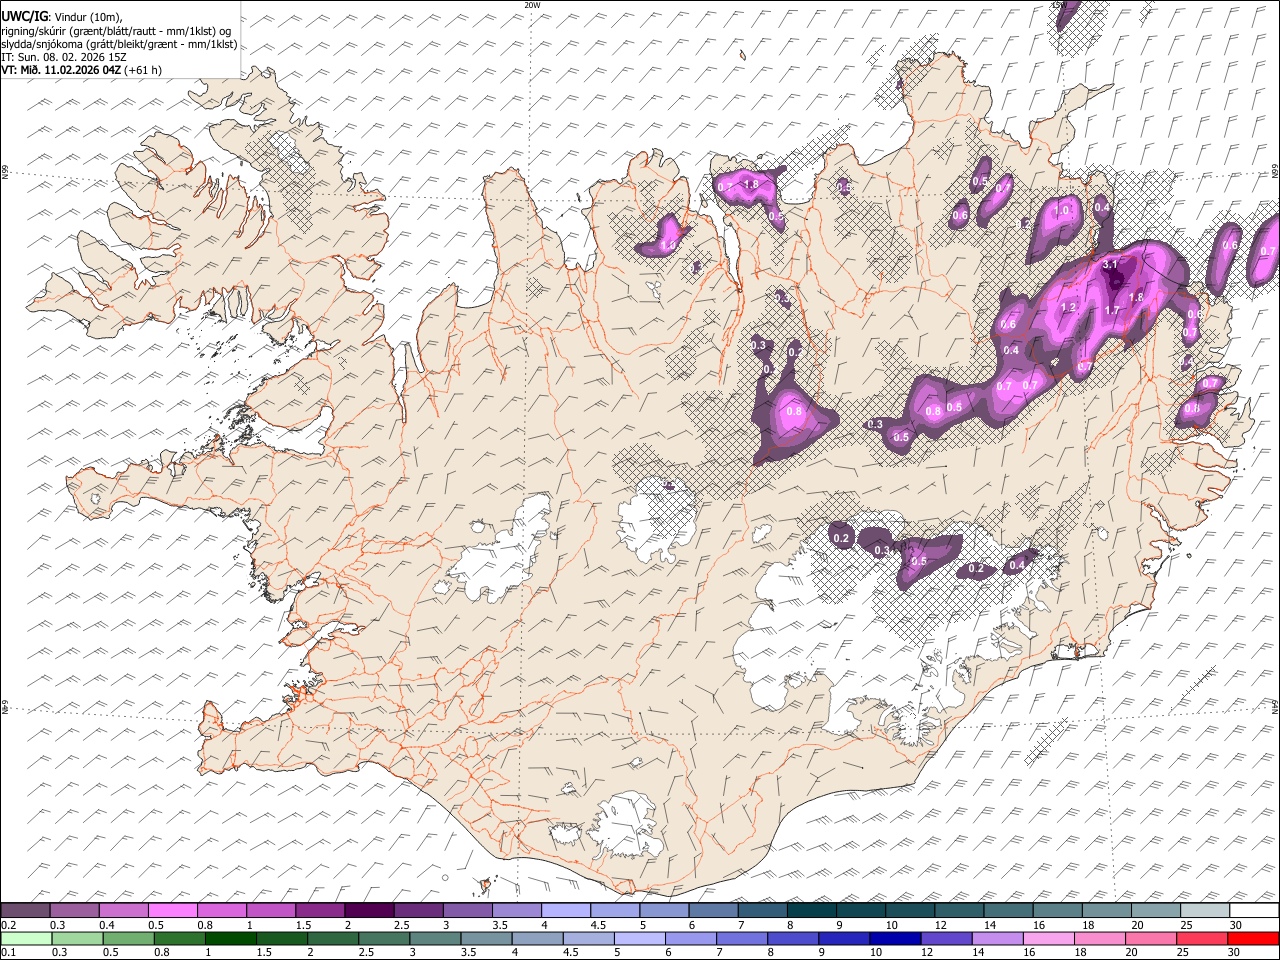The image size is (1280, 960).
Task: Click the UWC/IG title text
Action: pos(24,16)
